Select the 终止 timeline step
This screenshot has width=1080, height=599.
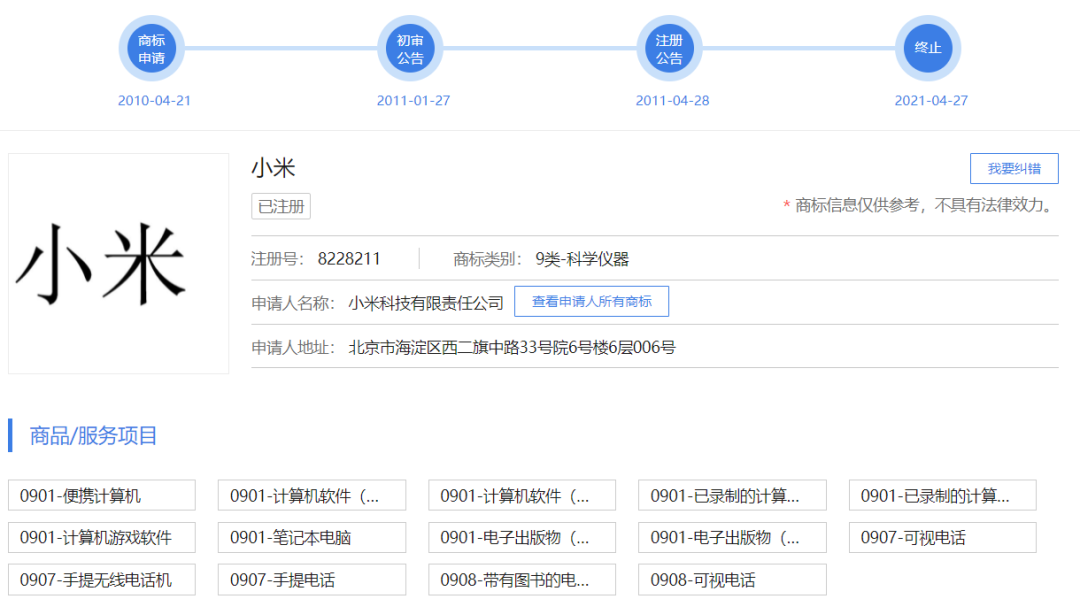coord(928,49)
